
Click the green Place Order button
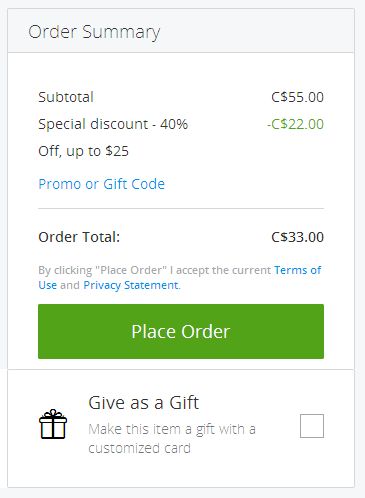[181, 331]
